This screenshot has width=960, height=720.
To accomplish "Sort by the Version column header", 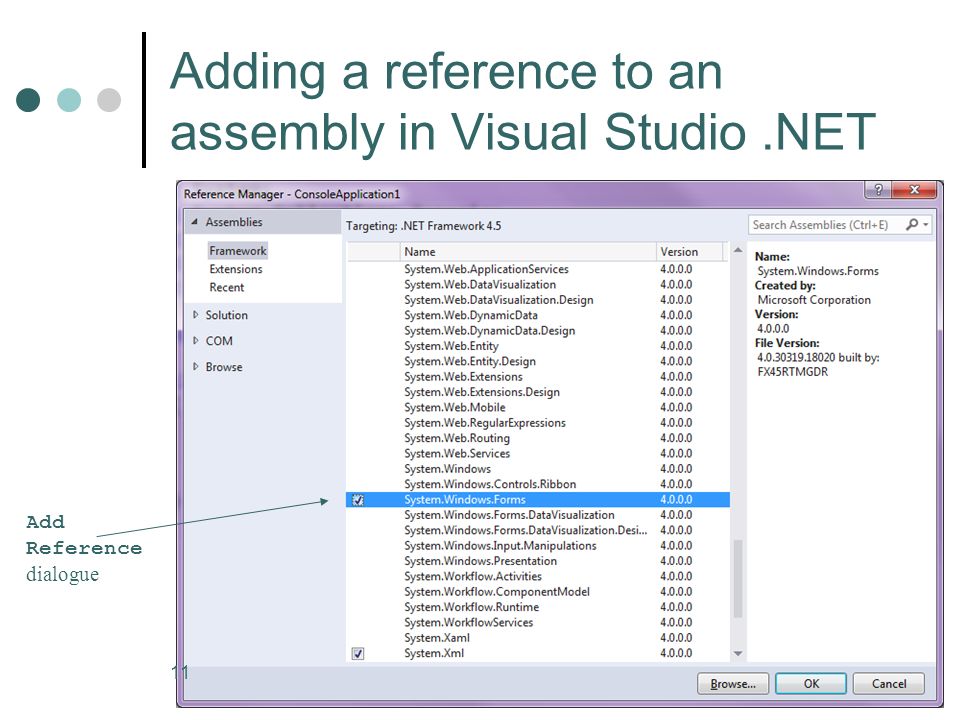I will point(689,252).
